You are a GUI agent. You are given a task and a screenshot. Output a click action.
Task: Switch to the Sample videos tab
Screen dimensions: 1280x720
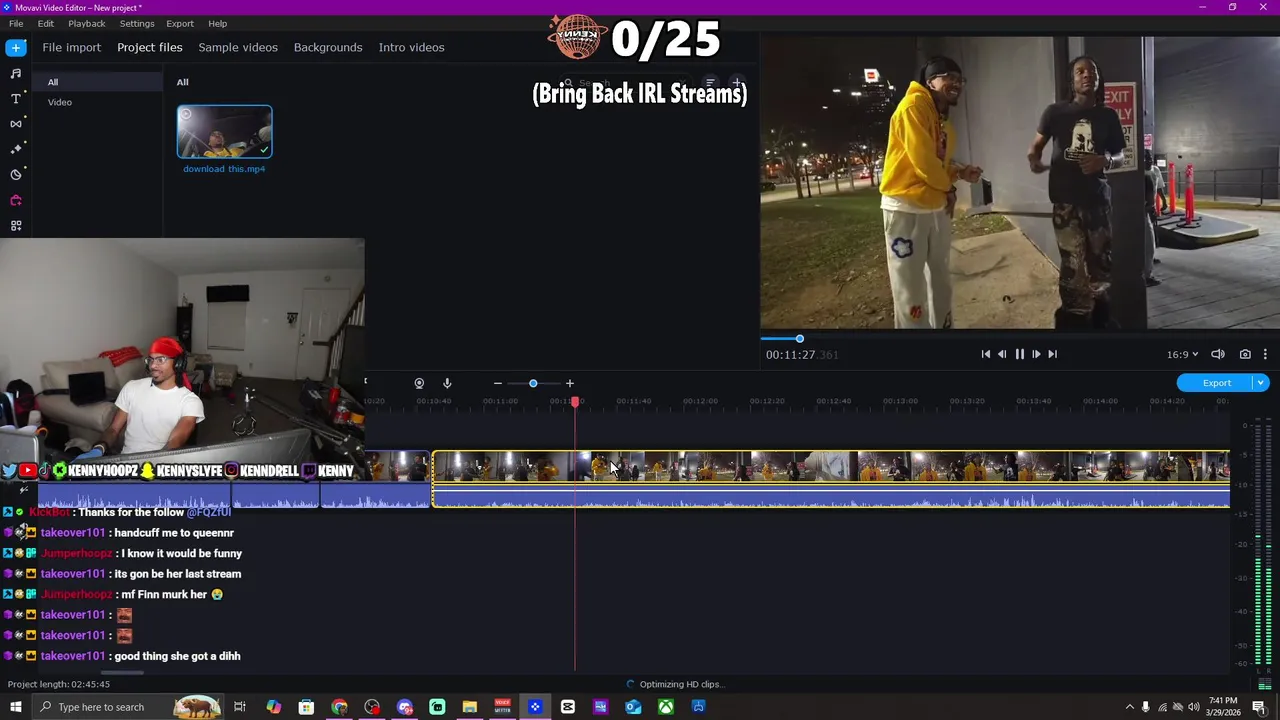point(238,47)
